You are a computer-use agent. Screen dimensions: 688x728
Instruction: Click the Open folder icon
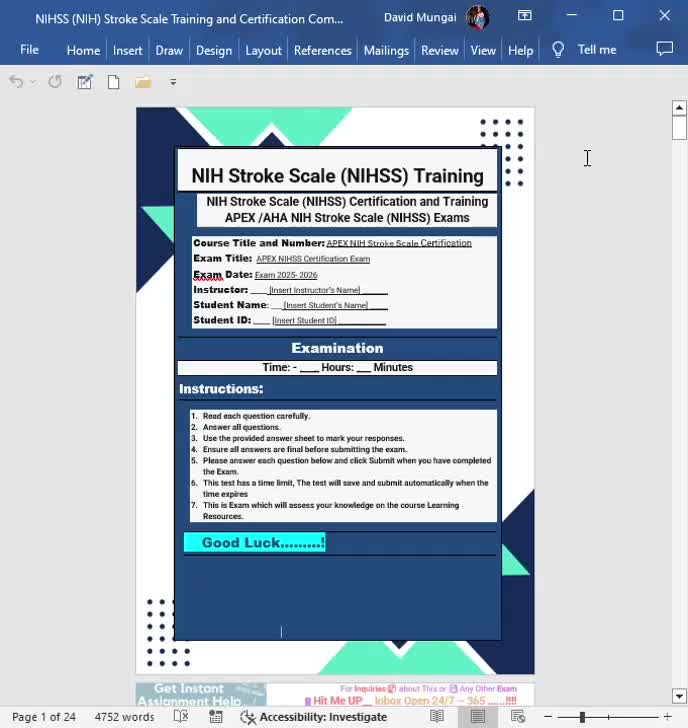pyautogui.click(x=143, y=82)
